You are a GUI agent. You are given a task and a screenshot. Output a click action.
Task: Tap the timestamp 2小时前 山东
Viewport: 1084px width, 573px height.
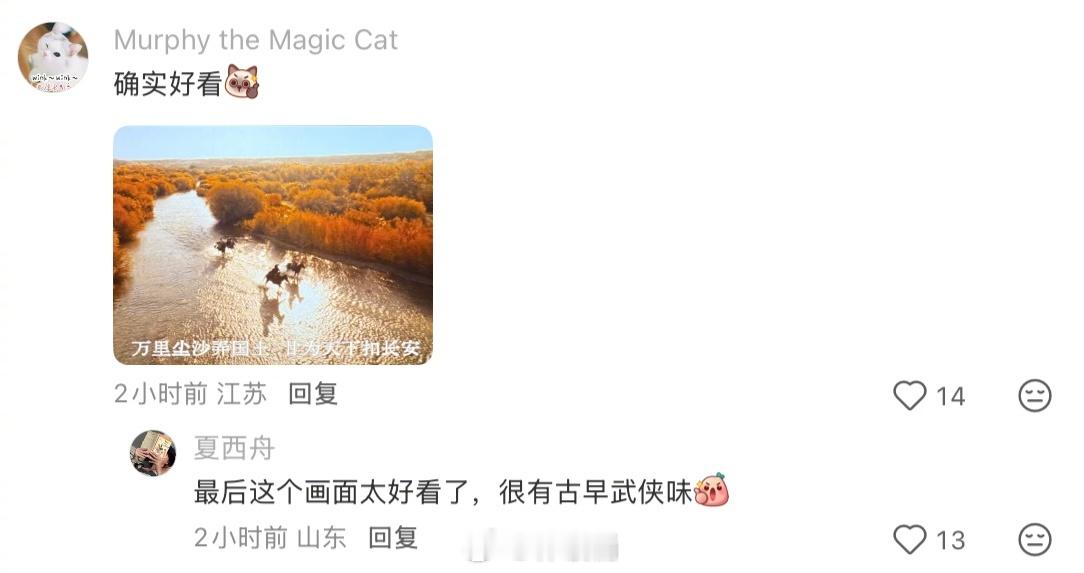pyautogui.click(x=270, y=538)
